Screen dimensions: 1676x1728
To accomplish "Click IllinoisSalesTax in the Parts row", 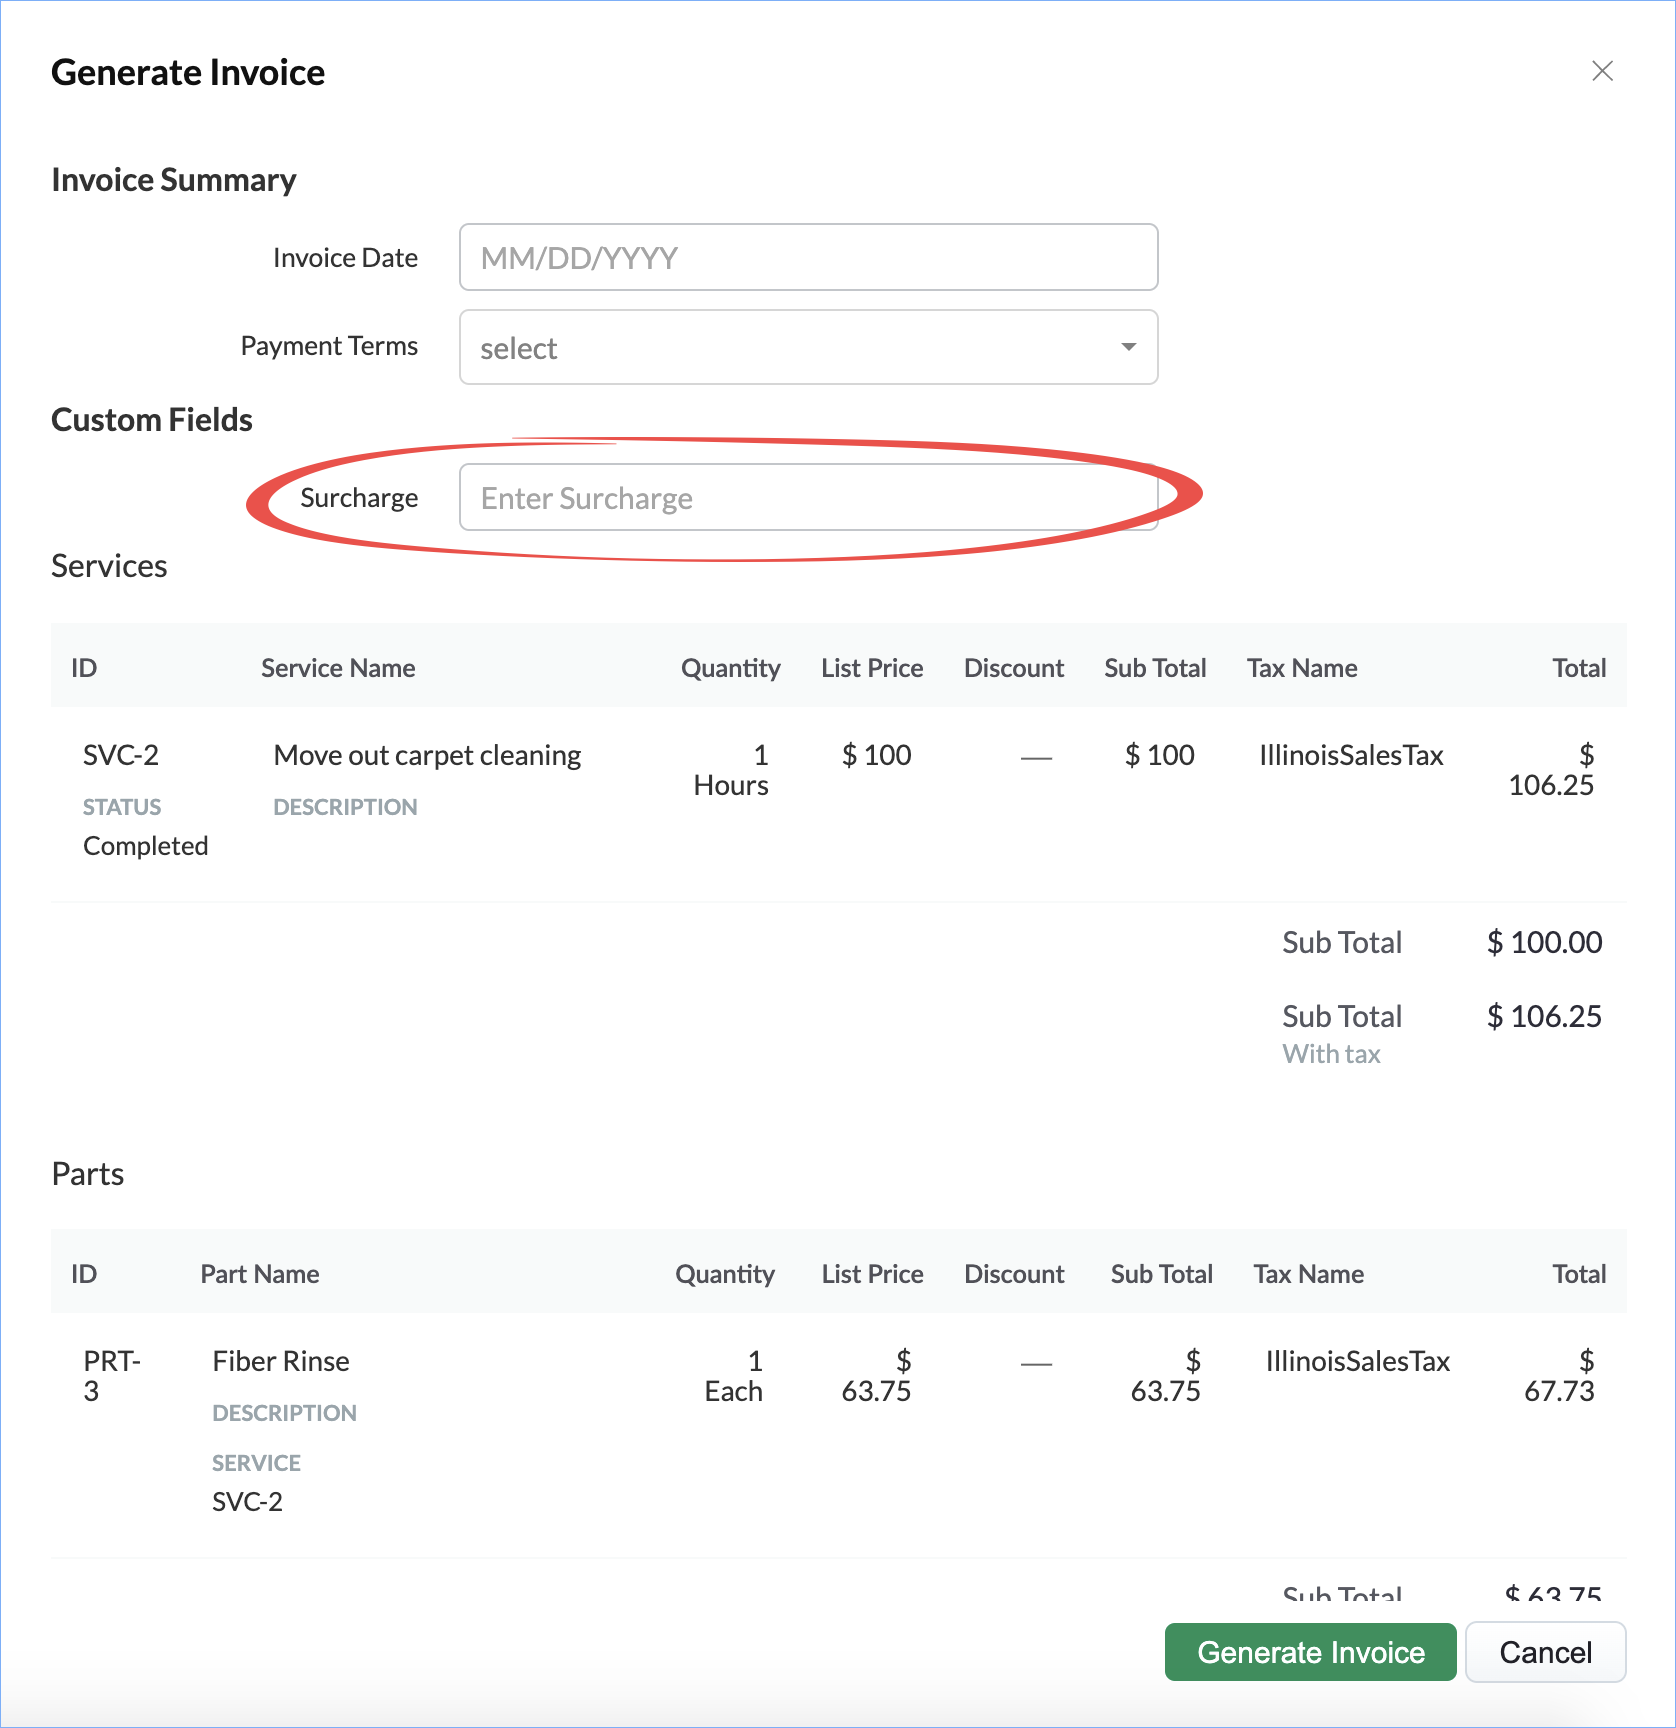I will [x=1357, y=1361].
